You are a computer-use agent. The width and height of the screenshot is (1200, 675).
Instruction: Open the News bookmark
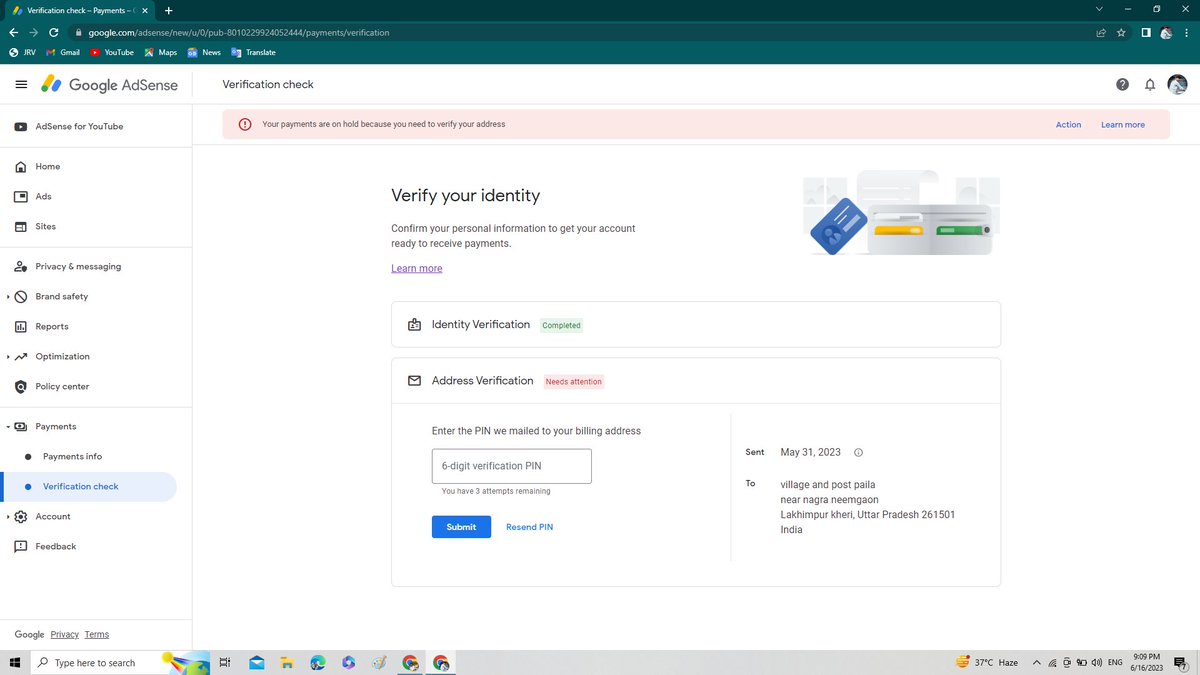click(x=204, y=52)
